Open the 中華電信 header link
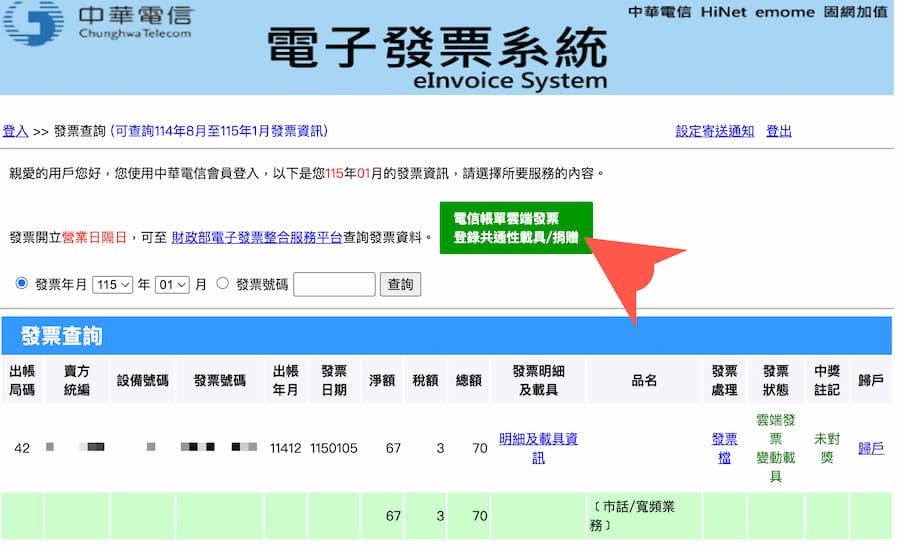 click(660, 12)
